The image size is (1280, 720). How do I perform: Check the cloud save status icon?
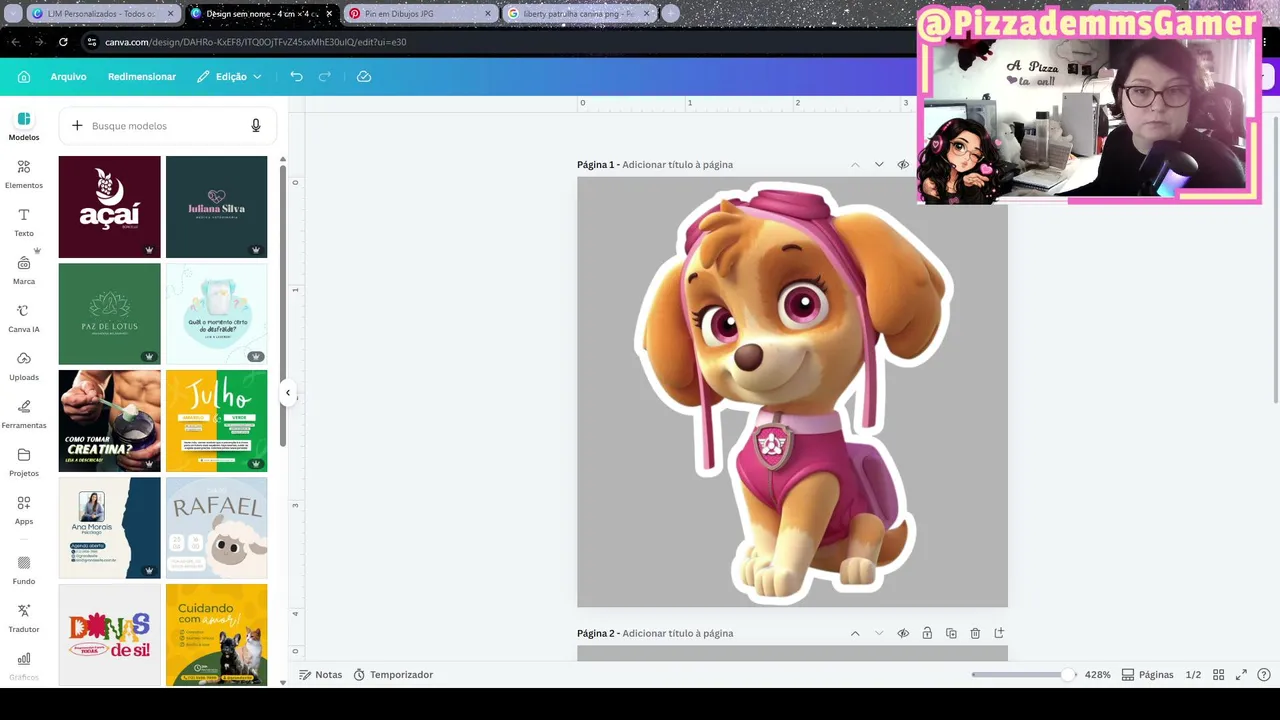pos(364,77)
